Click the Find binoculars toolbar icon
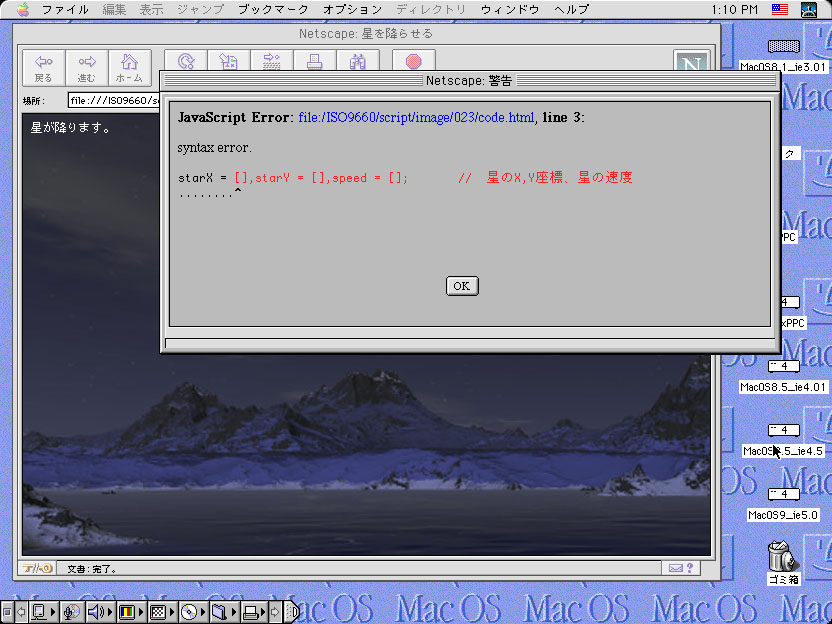 point(358,60)
